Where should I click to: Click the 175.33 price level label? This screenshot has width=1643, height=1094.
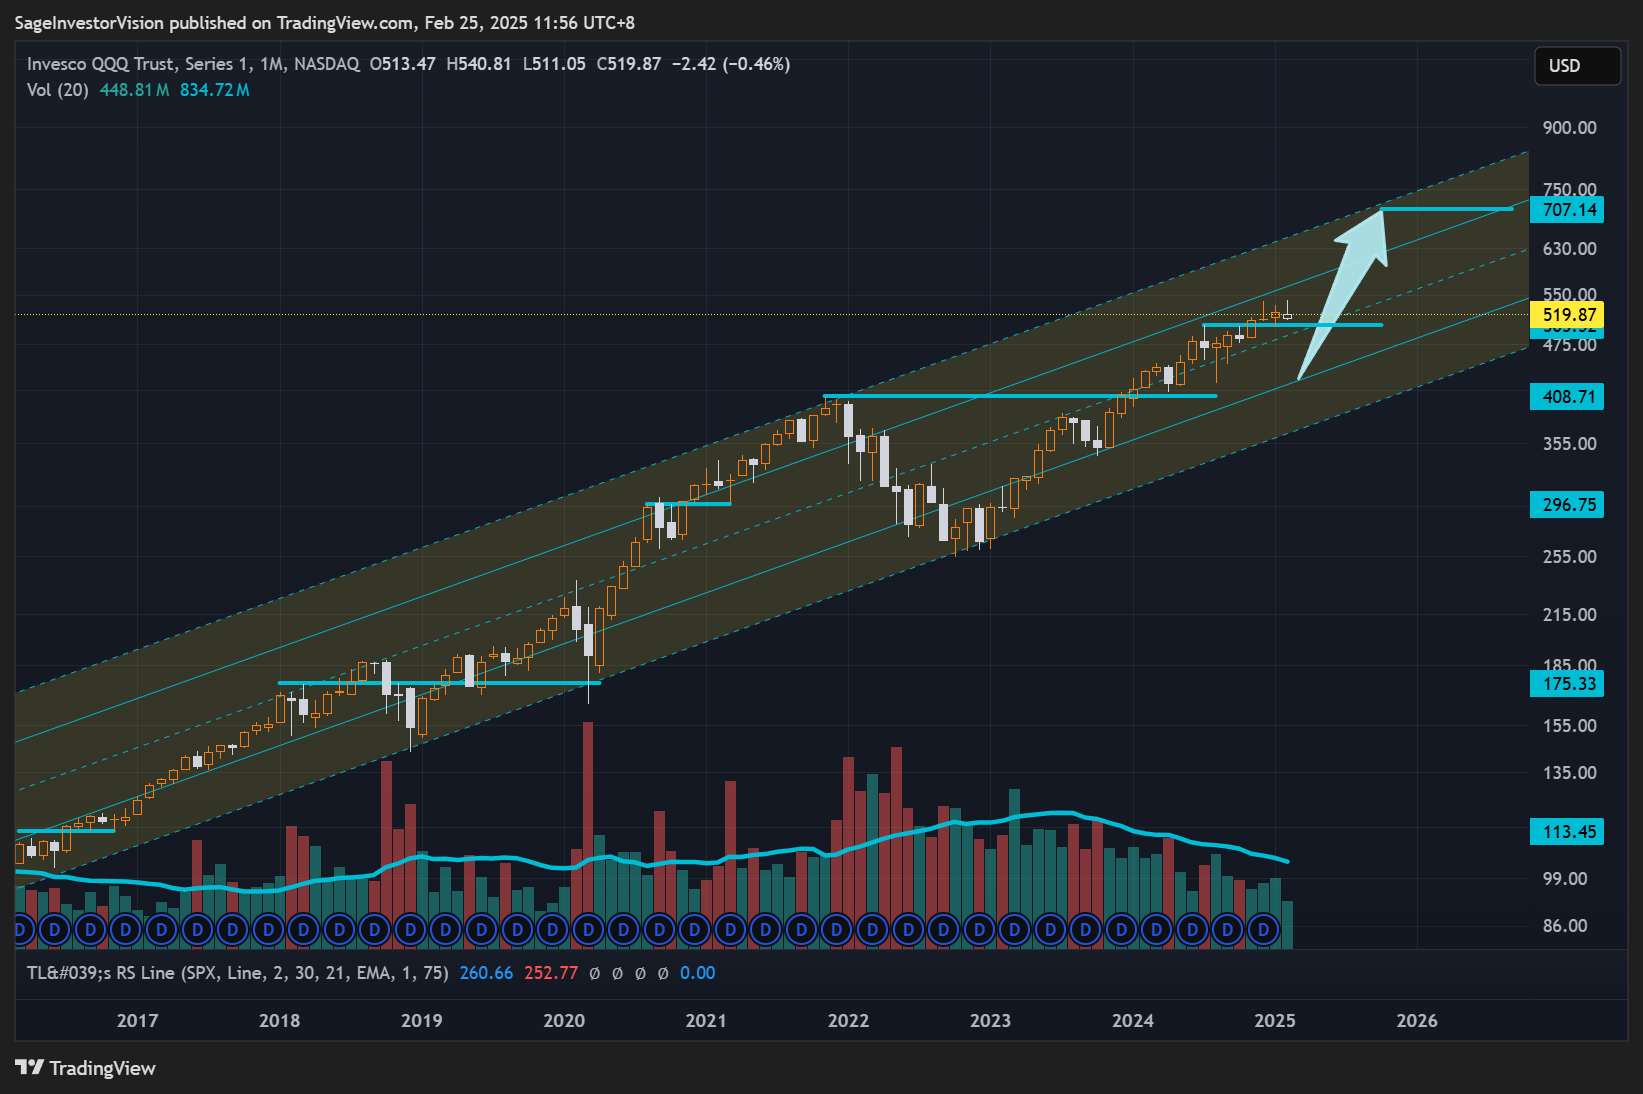tap(1567, 684)
